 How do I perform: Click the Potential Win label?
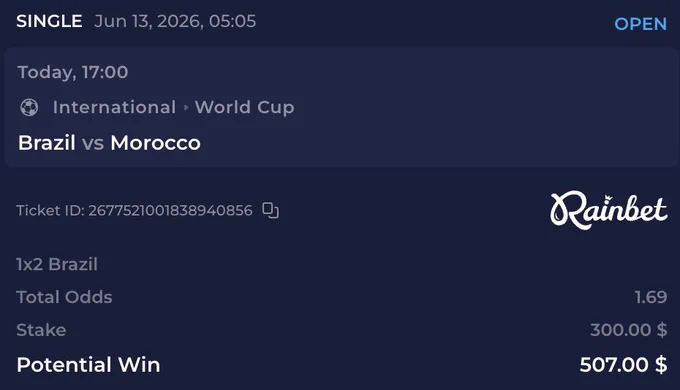(x=88, y=365)
